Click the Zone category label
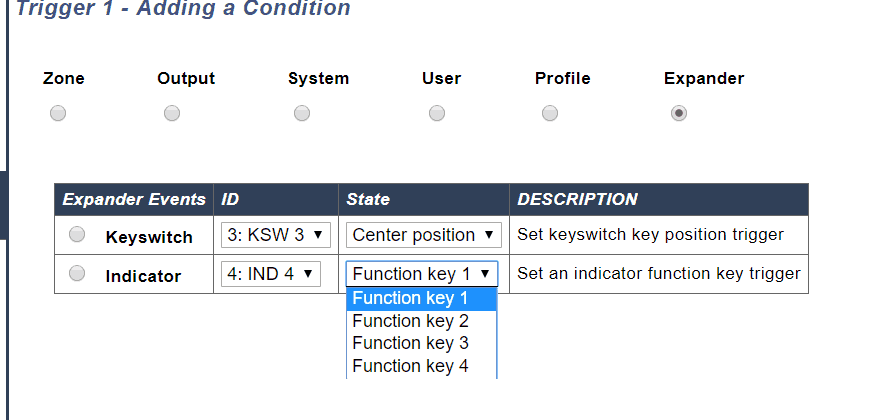The height and width of the screenshot is (420, 870). (x=64, y=78)
